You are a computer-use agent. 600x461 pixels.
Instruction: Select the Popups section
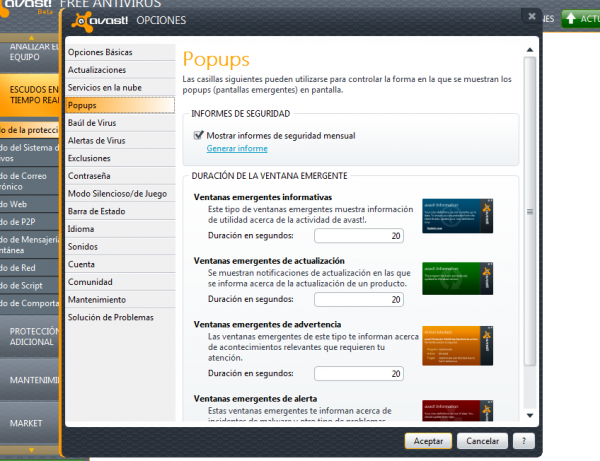tap(120, 105)
